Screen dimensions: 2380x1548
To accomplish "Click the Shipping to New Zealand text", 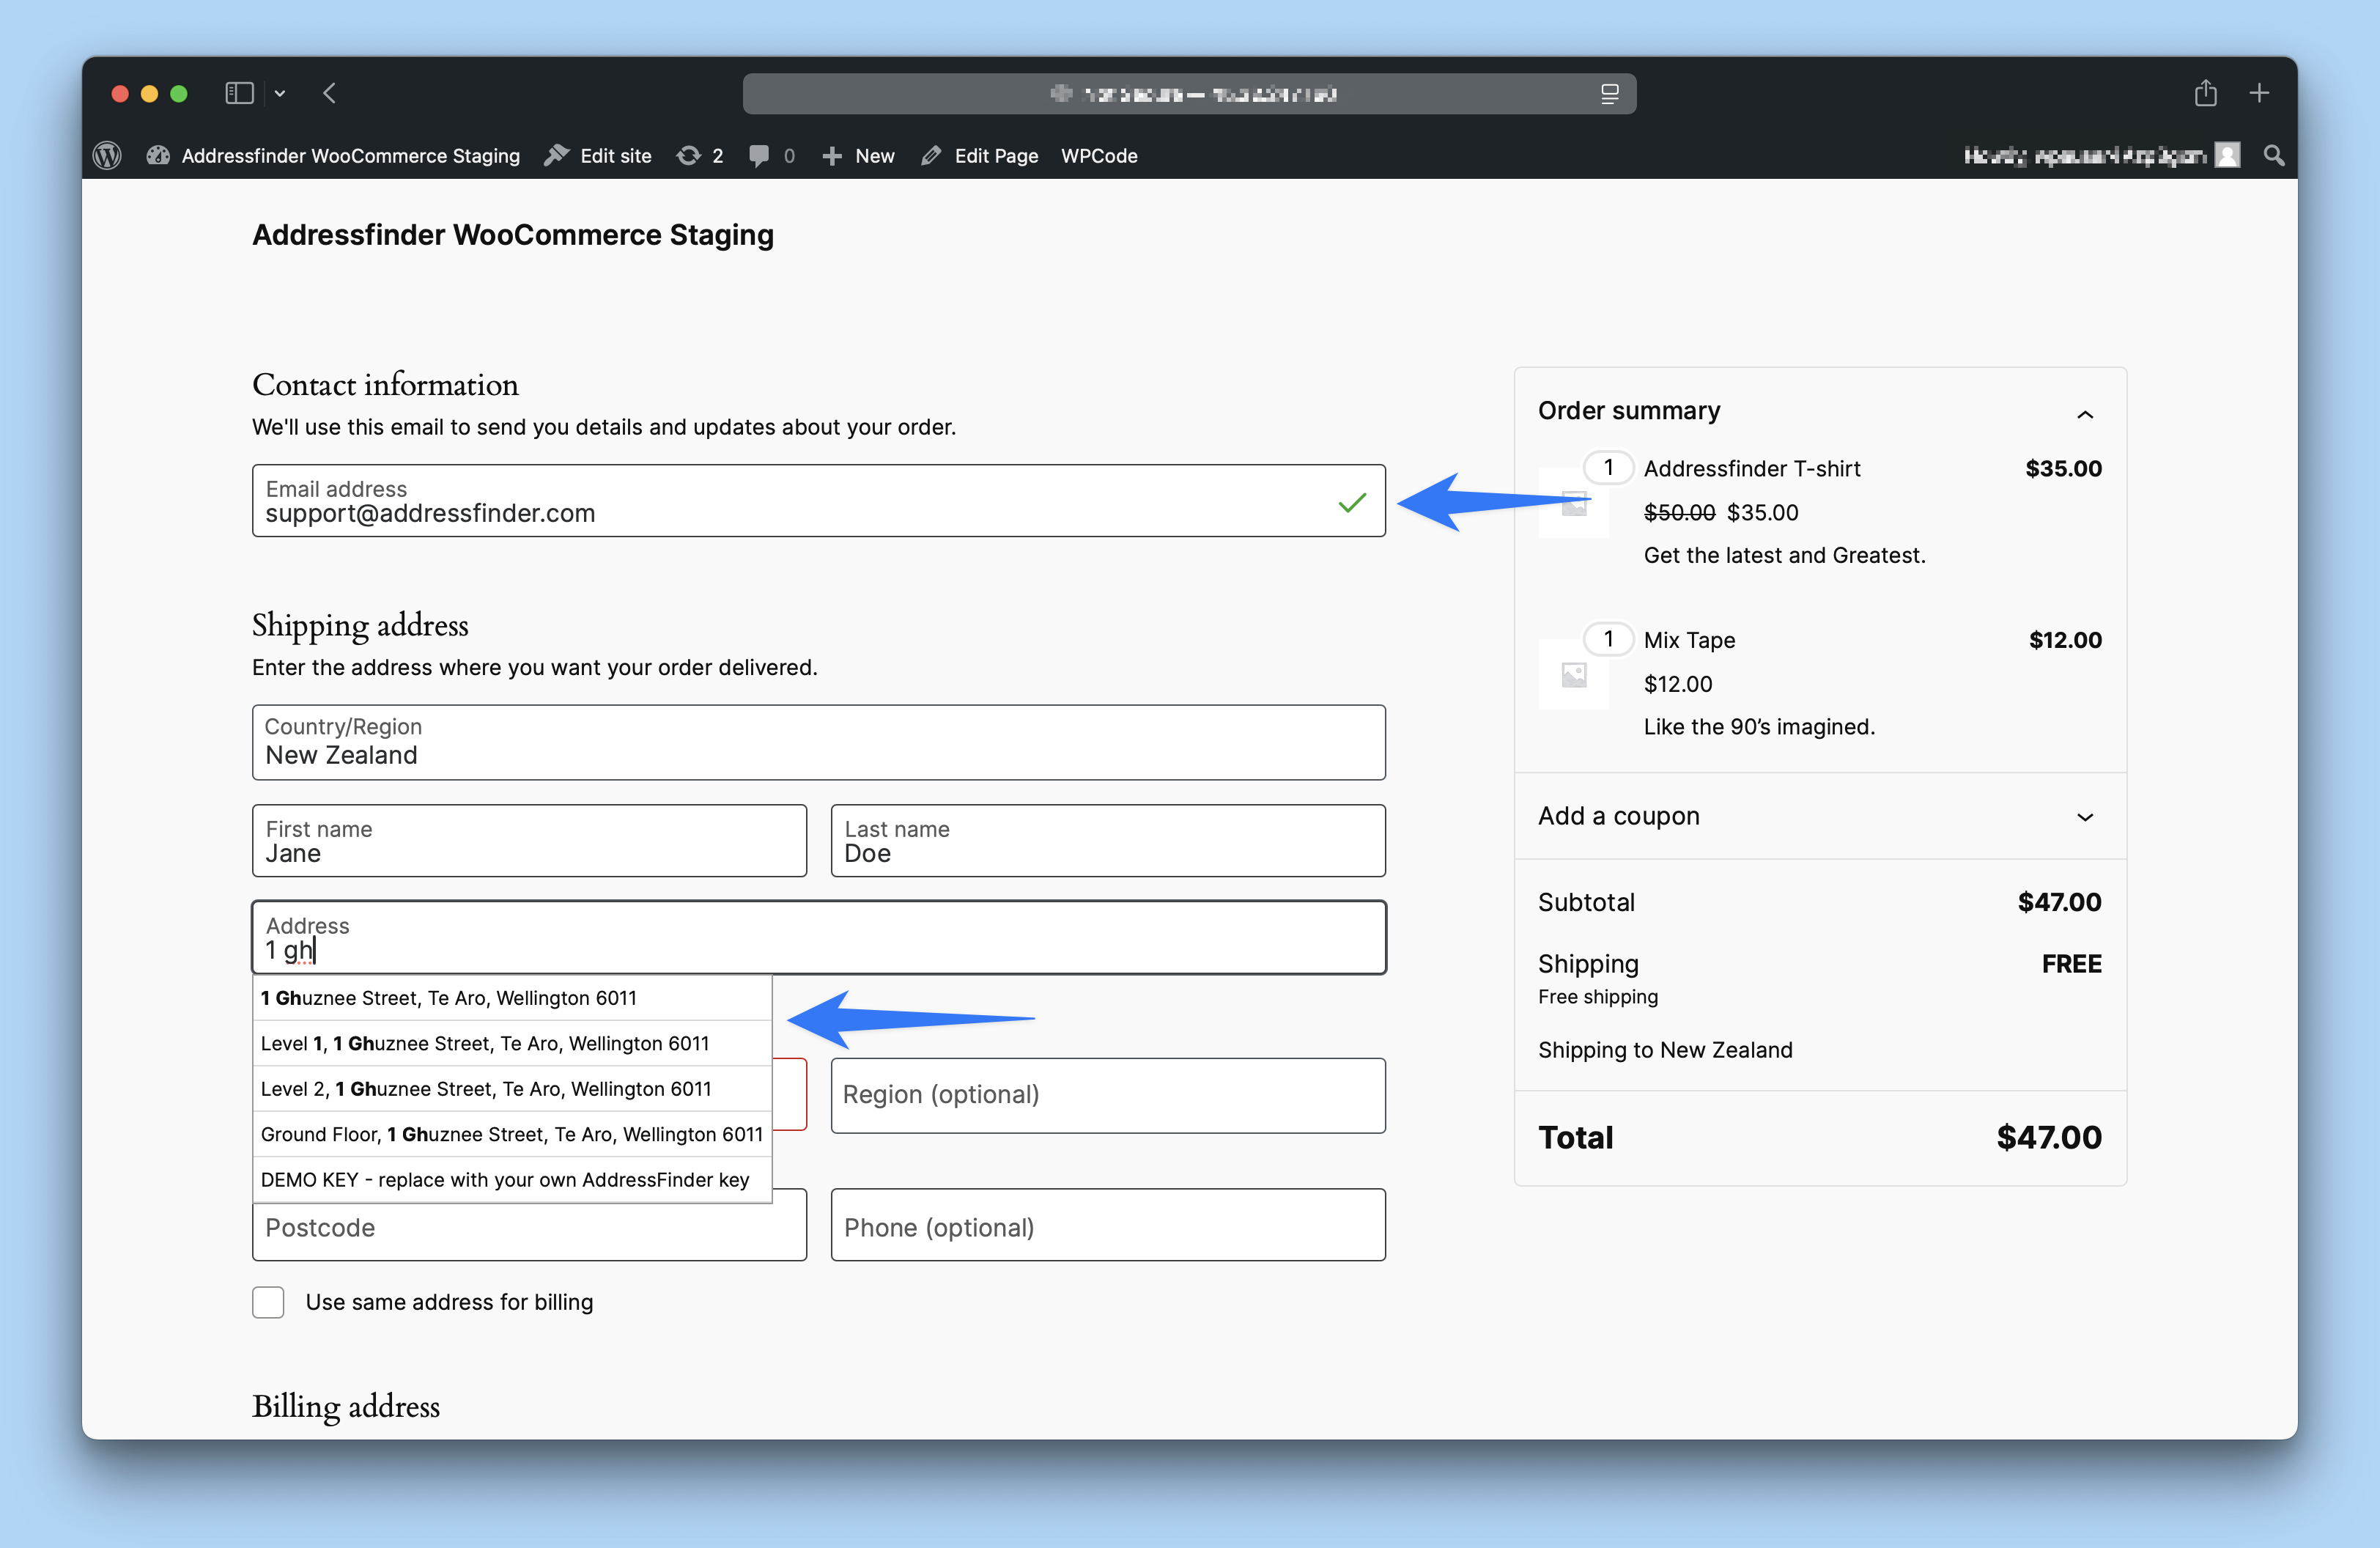I will coord(1665,1050).
